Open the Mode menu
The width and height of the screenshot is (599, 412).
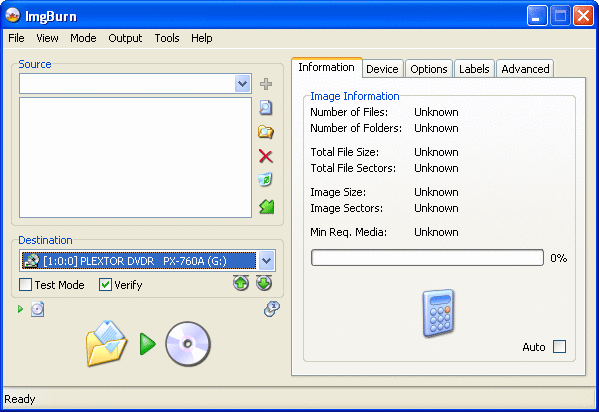click(83, 38)
